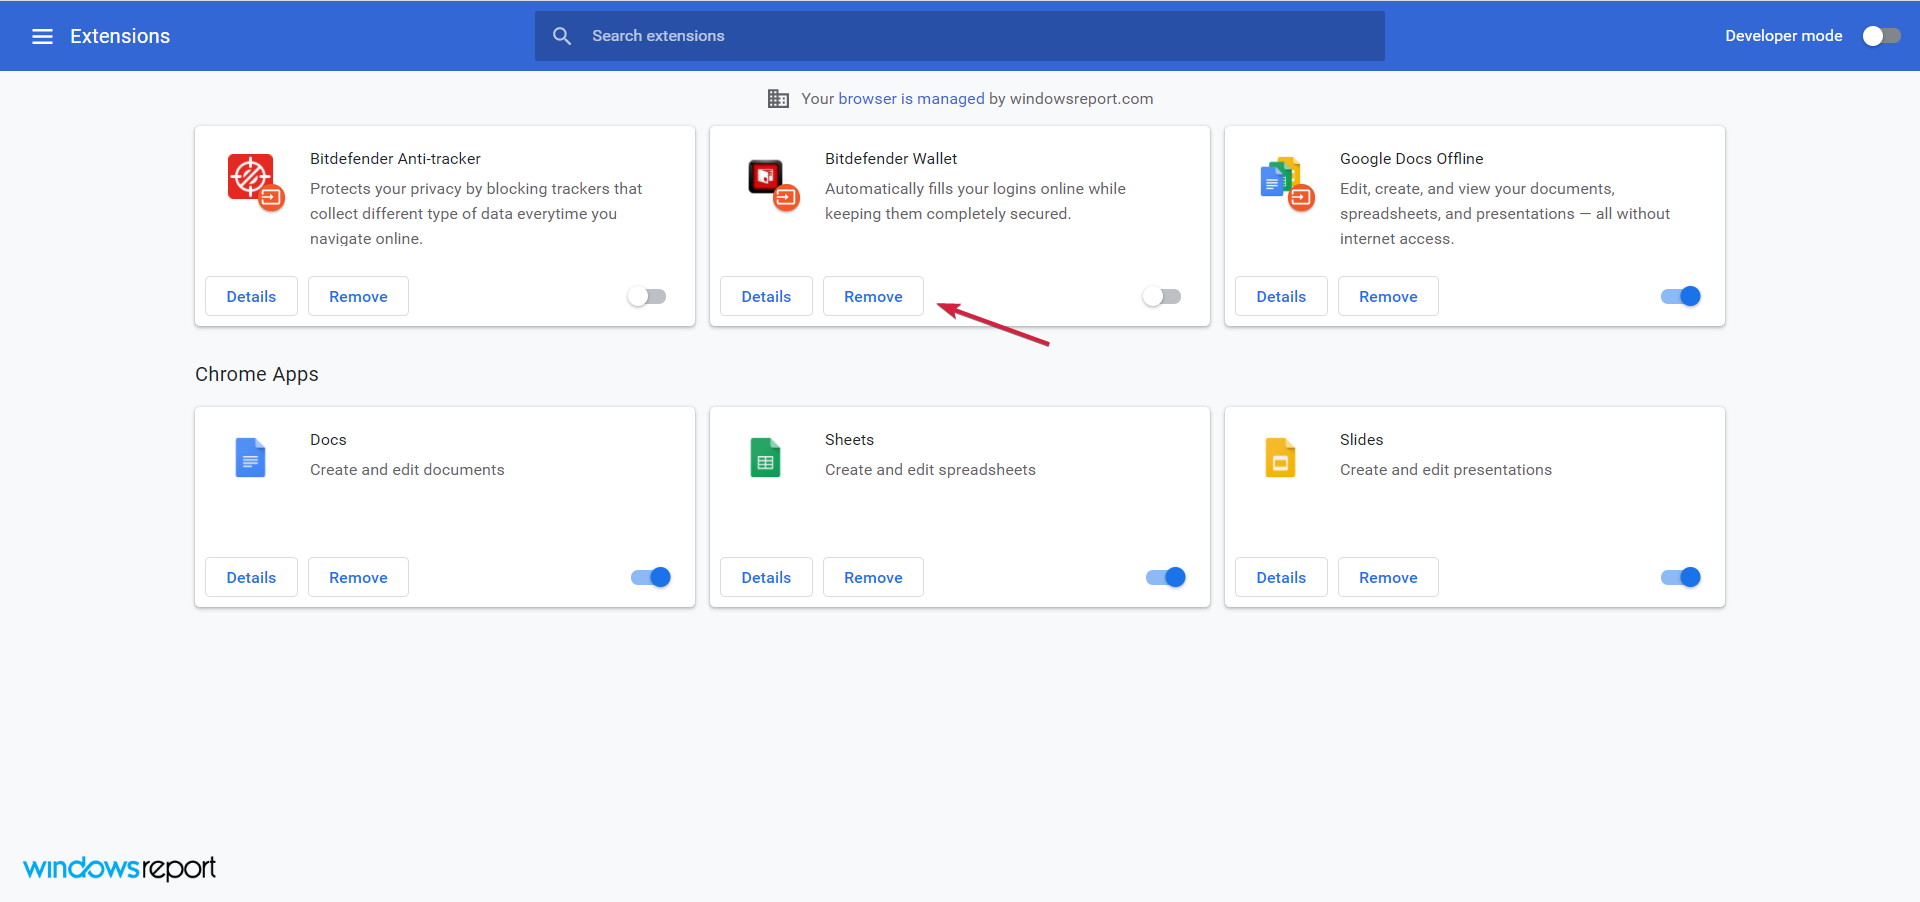1920x902 pixels.
Task: Open Details for Bitdefender Wallet
Action: coord(766,296)
